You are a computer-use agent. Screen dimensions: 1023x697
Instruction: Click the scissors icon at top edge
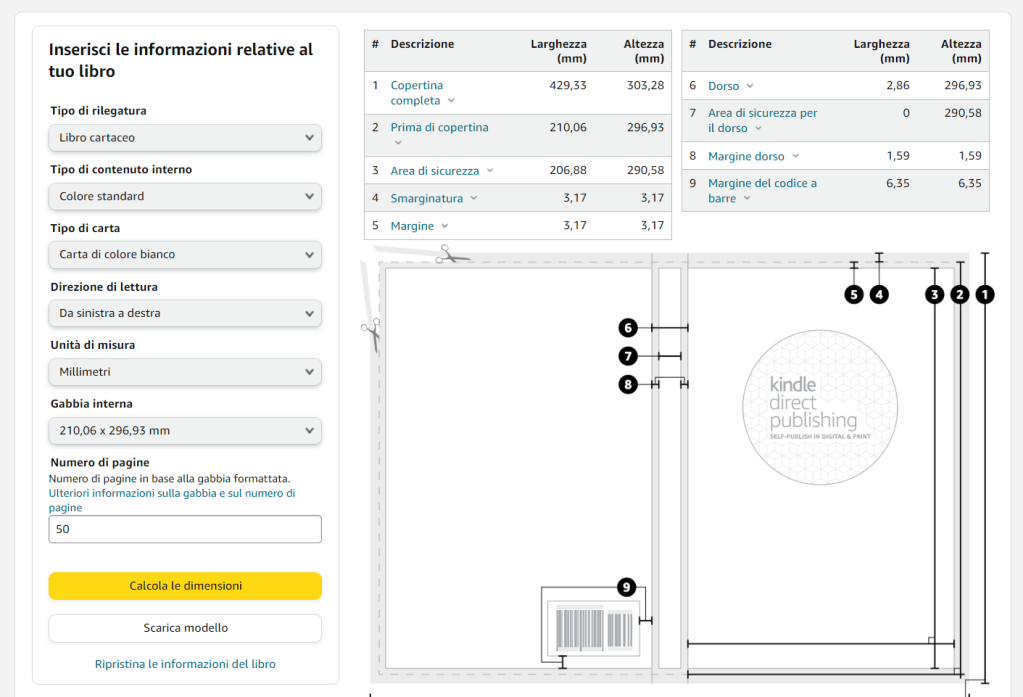pyautogui.click(x=451, y=256)
